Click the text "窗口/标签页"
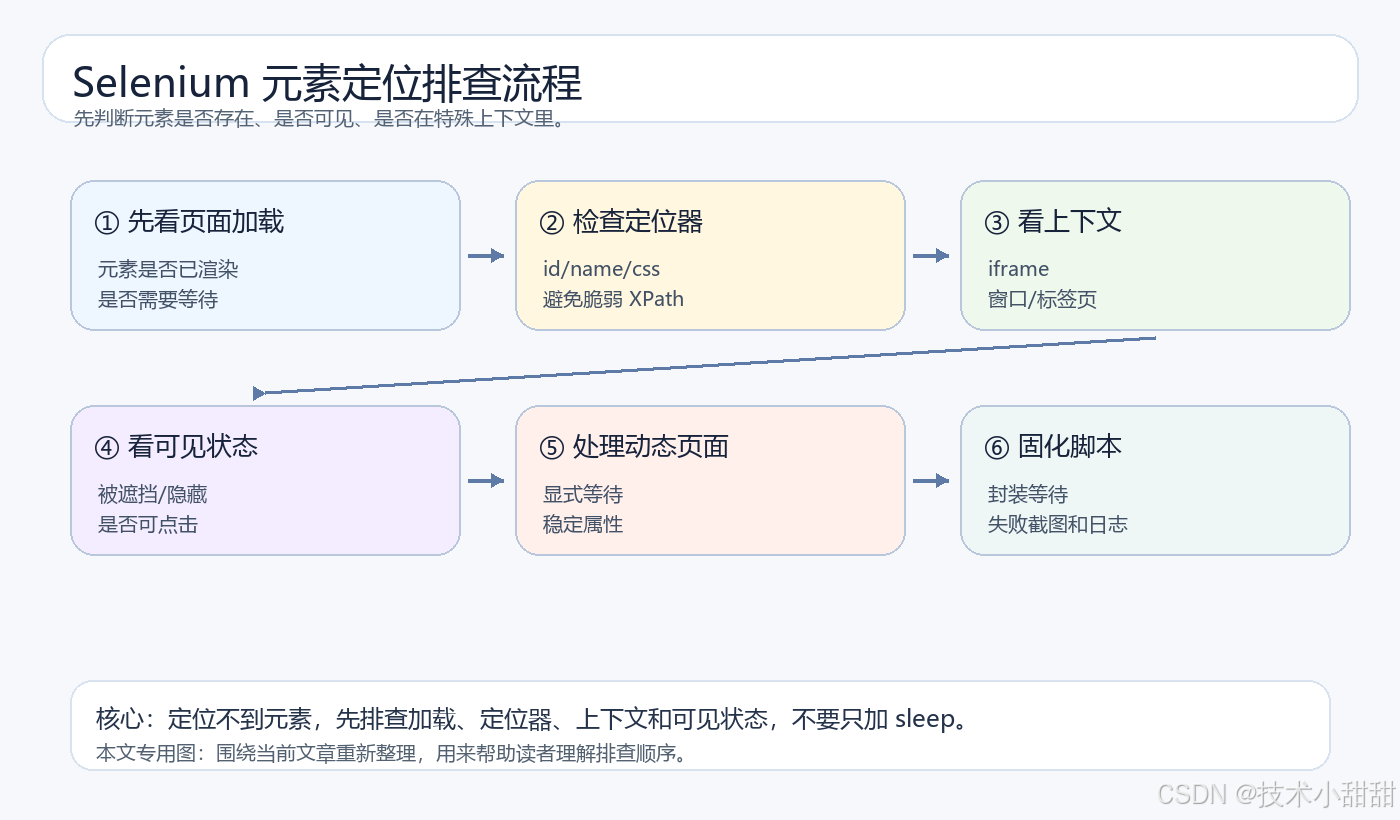Image resolution: width=1400 pixels, height=820 pixels. (1042, 299)
